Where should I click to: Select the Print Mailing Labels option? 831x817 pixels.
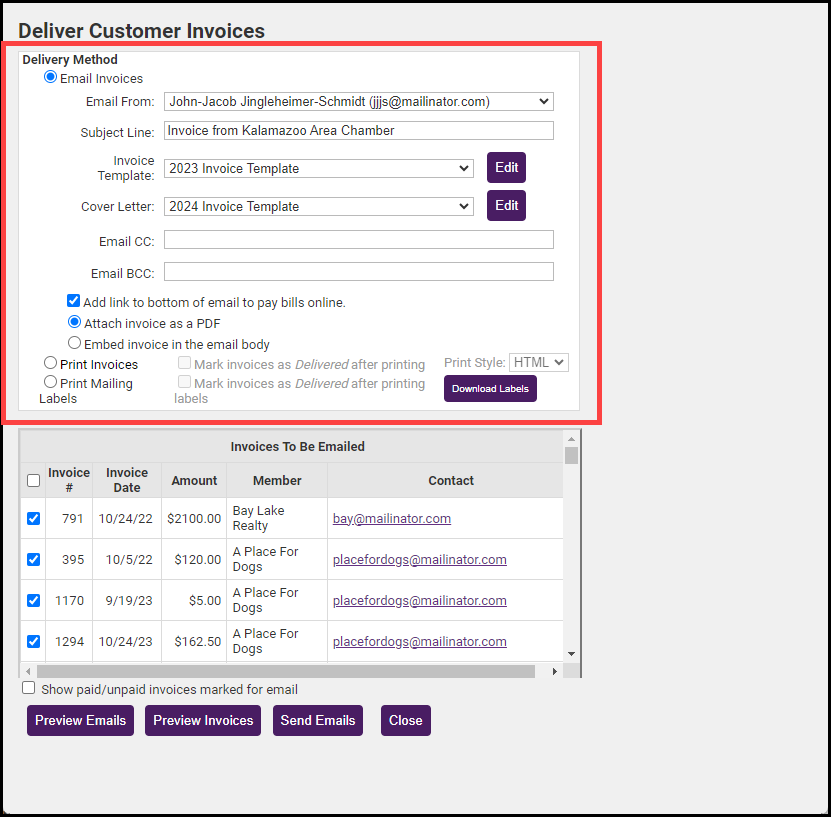point(51,382)
